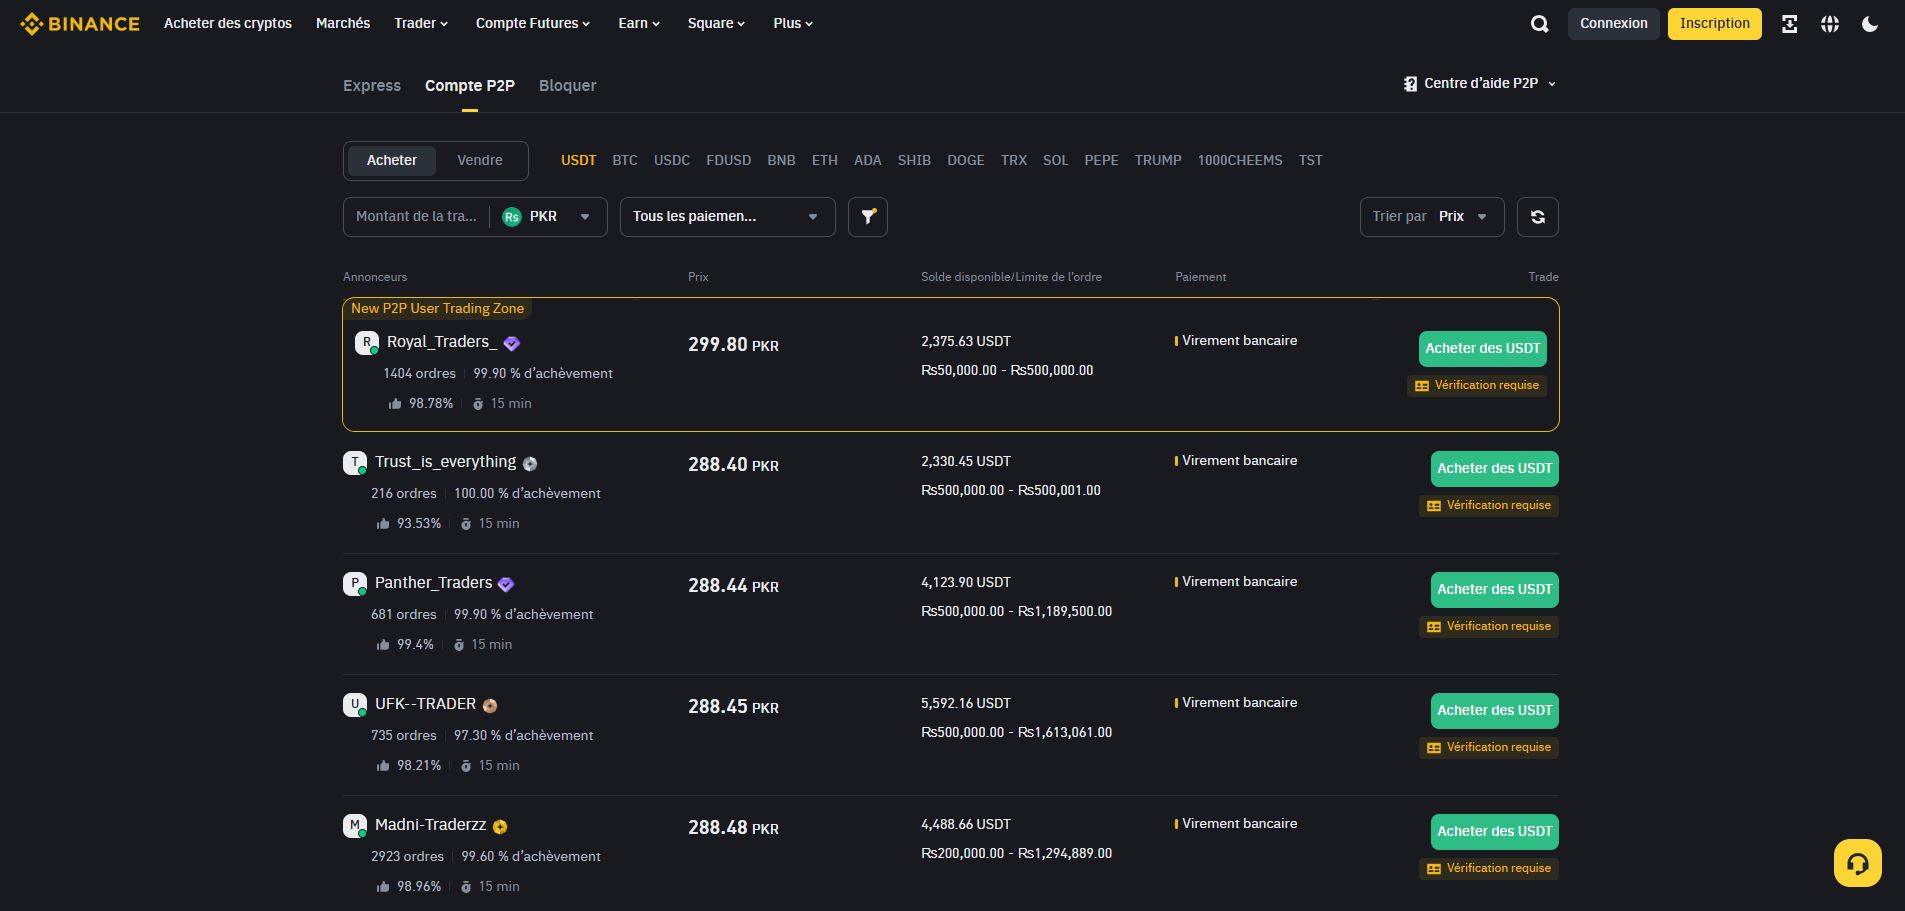Viewport: 1905px width, 911px height.
Task: Click Trust_is_everything avatar icon
Action: pyautogui.click(x=355, y=463)
